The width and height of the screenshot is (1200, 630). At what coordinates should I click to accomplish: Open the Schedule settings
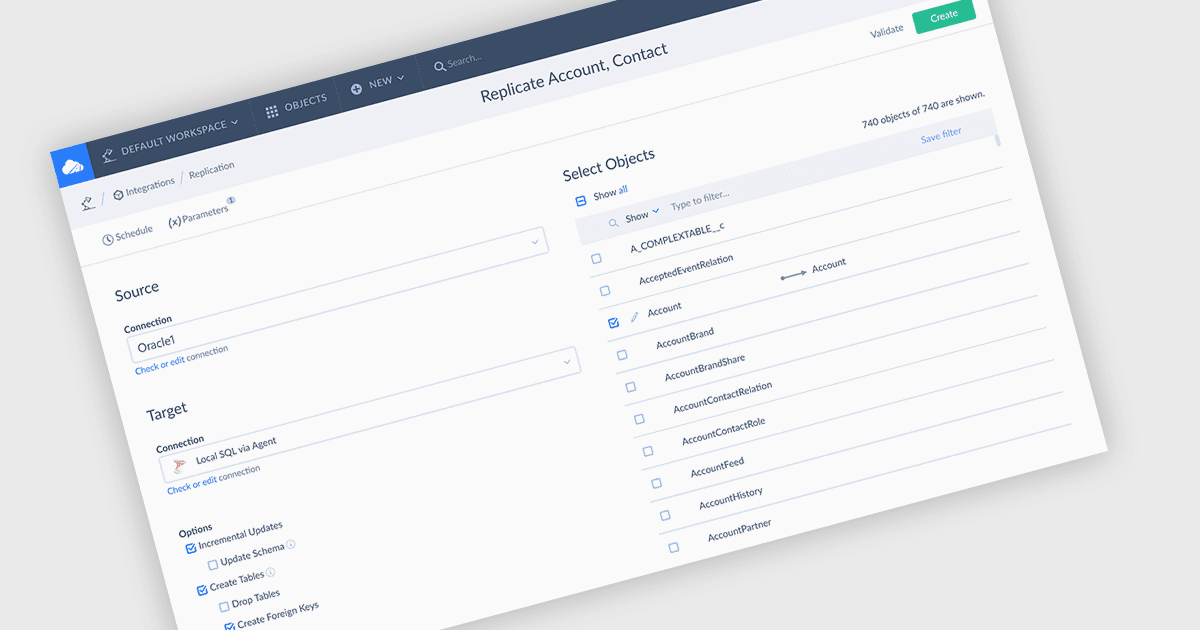[127, 235]
